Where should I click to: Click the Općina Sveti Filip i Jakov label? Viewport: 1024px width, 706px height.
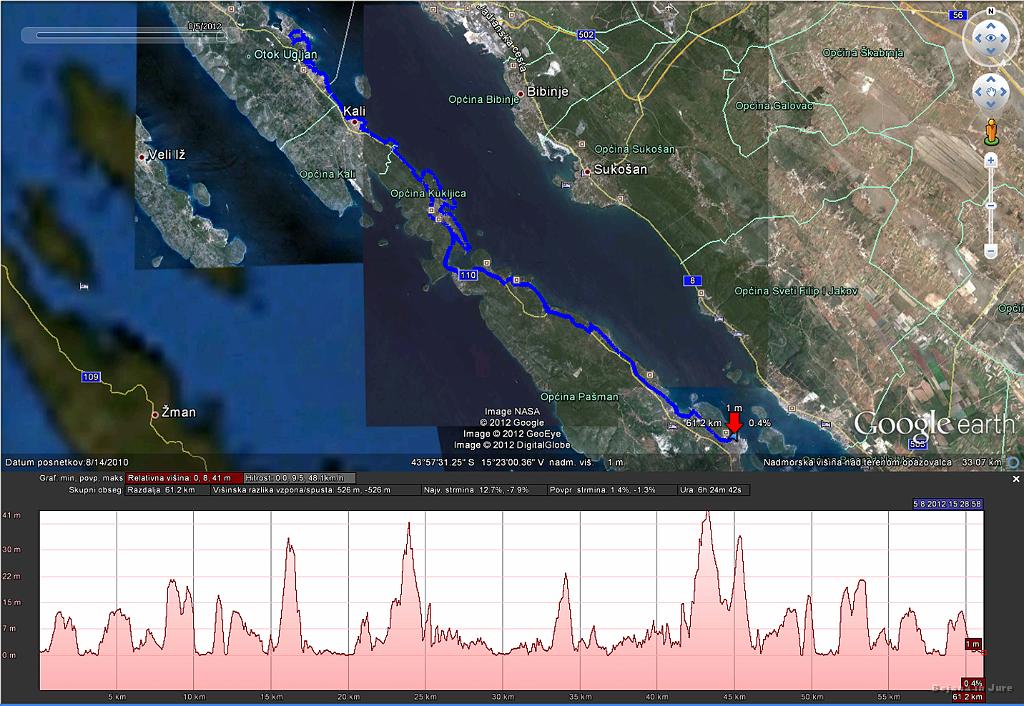pos(796,291)
